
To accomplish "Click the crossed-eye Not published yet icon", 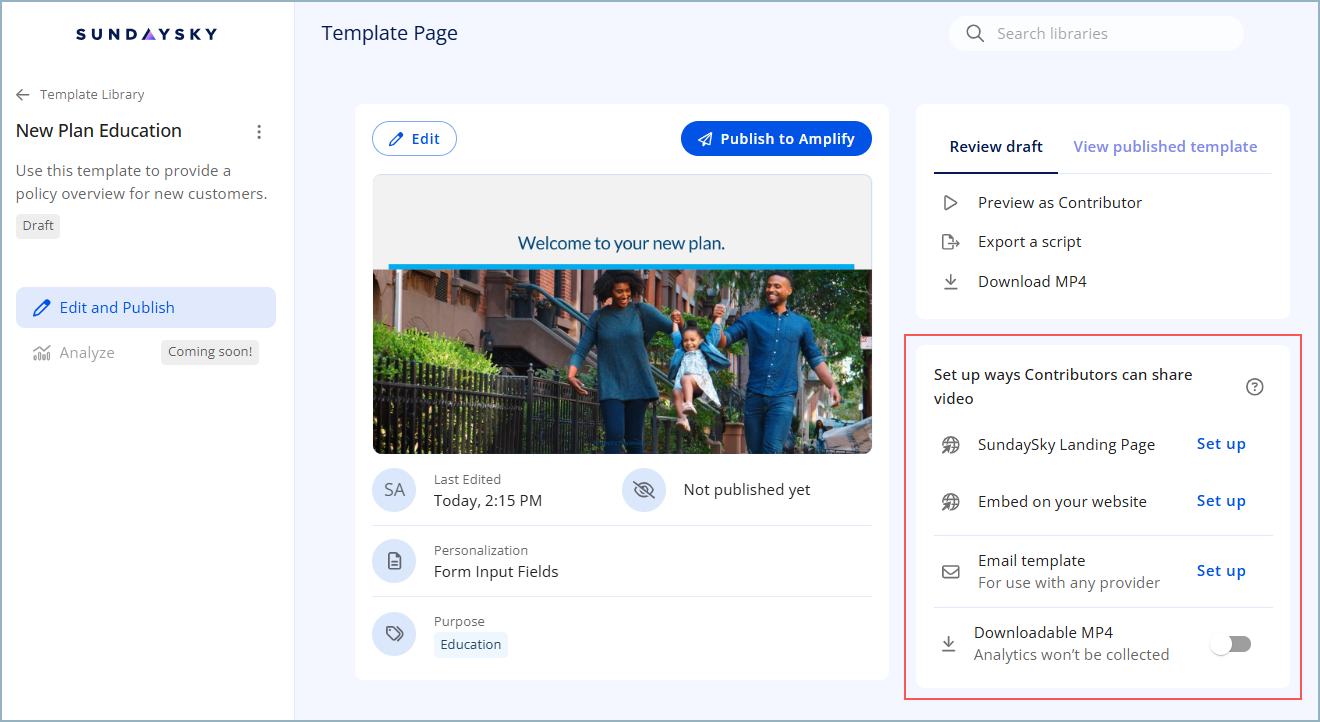I will (x=644, y=489).
